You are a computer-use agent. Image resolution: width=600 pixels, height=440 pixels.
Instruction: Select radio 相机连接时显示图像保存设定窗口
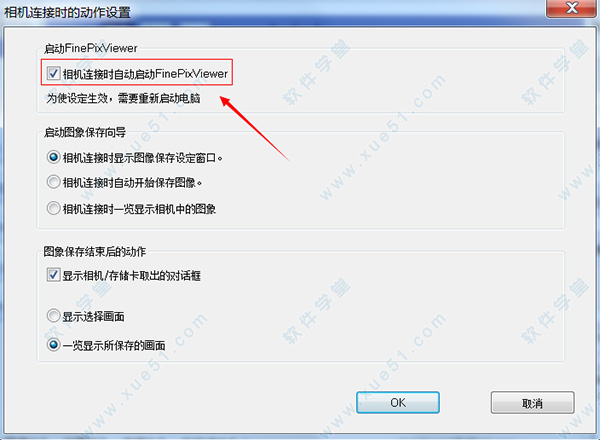tap(53, 157)
